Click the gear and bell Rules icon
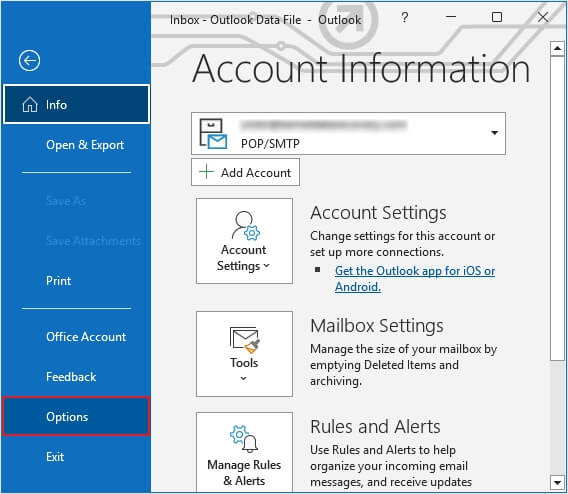Image resolution: width=568 pixels, height=494 pixels. pos(244,439)
